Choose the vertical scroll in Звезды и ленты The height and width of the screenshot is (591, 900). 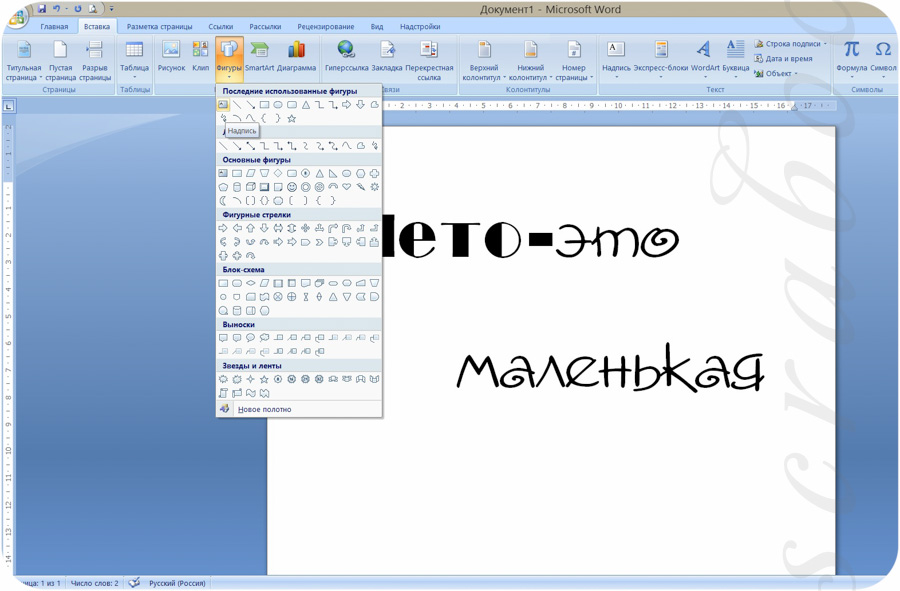point(223,393)
